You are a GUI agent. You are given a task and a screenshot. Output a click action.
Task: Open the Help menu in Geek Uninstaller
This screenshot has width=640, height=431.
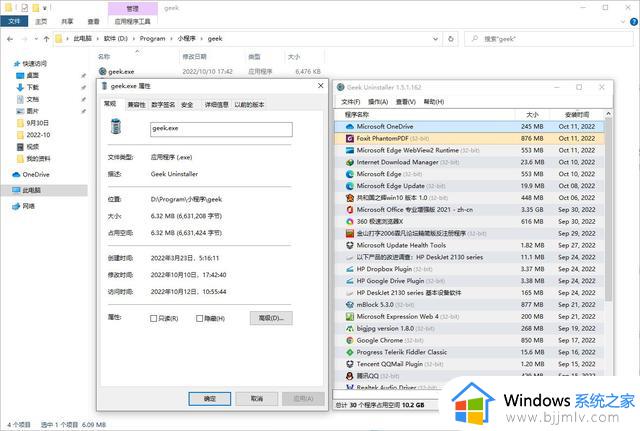(x=433, y=102)
